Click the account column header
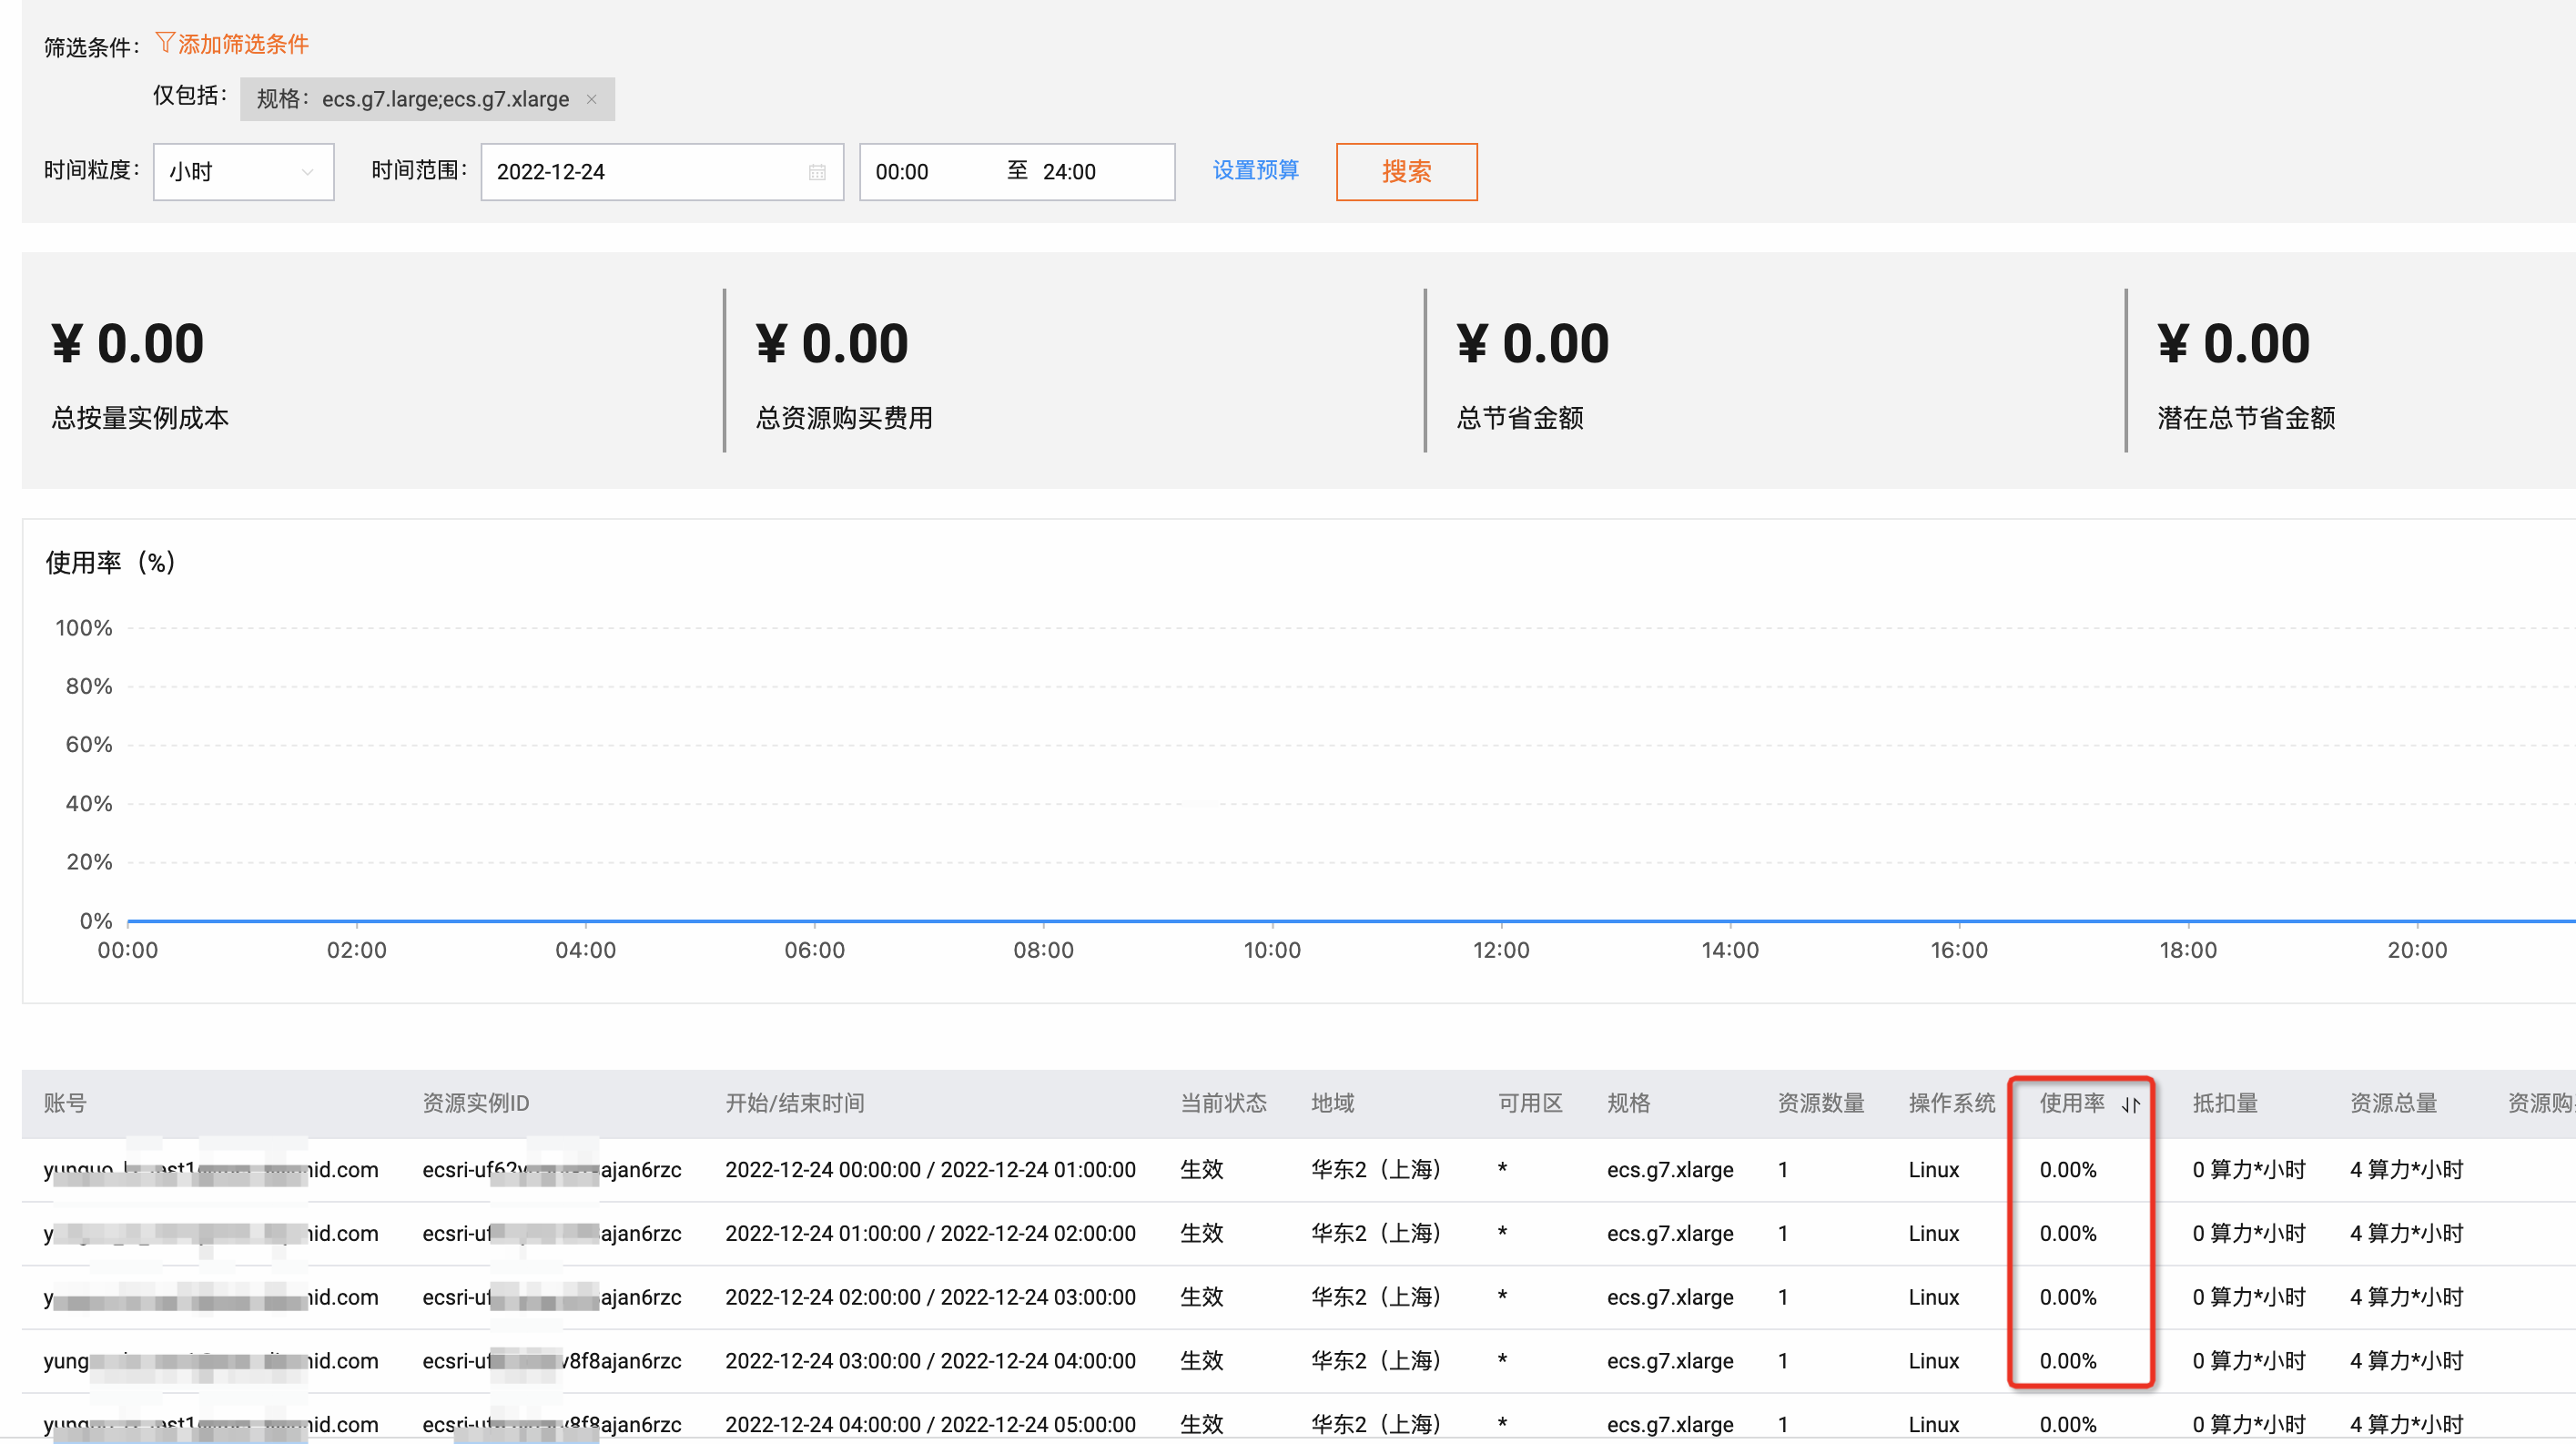Screen dimensions: 2576x1444 [65, 1103]
